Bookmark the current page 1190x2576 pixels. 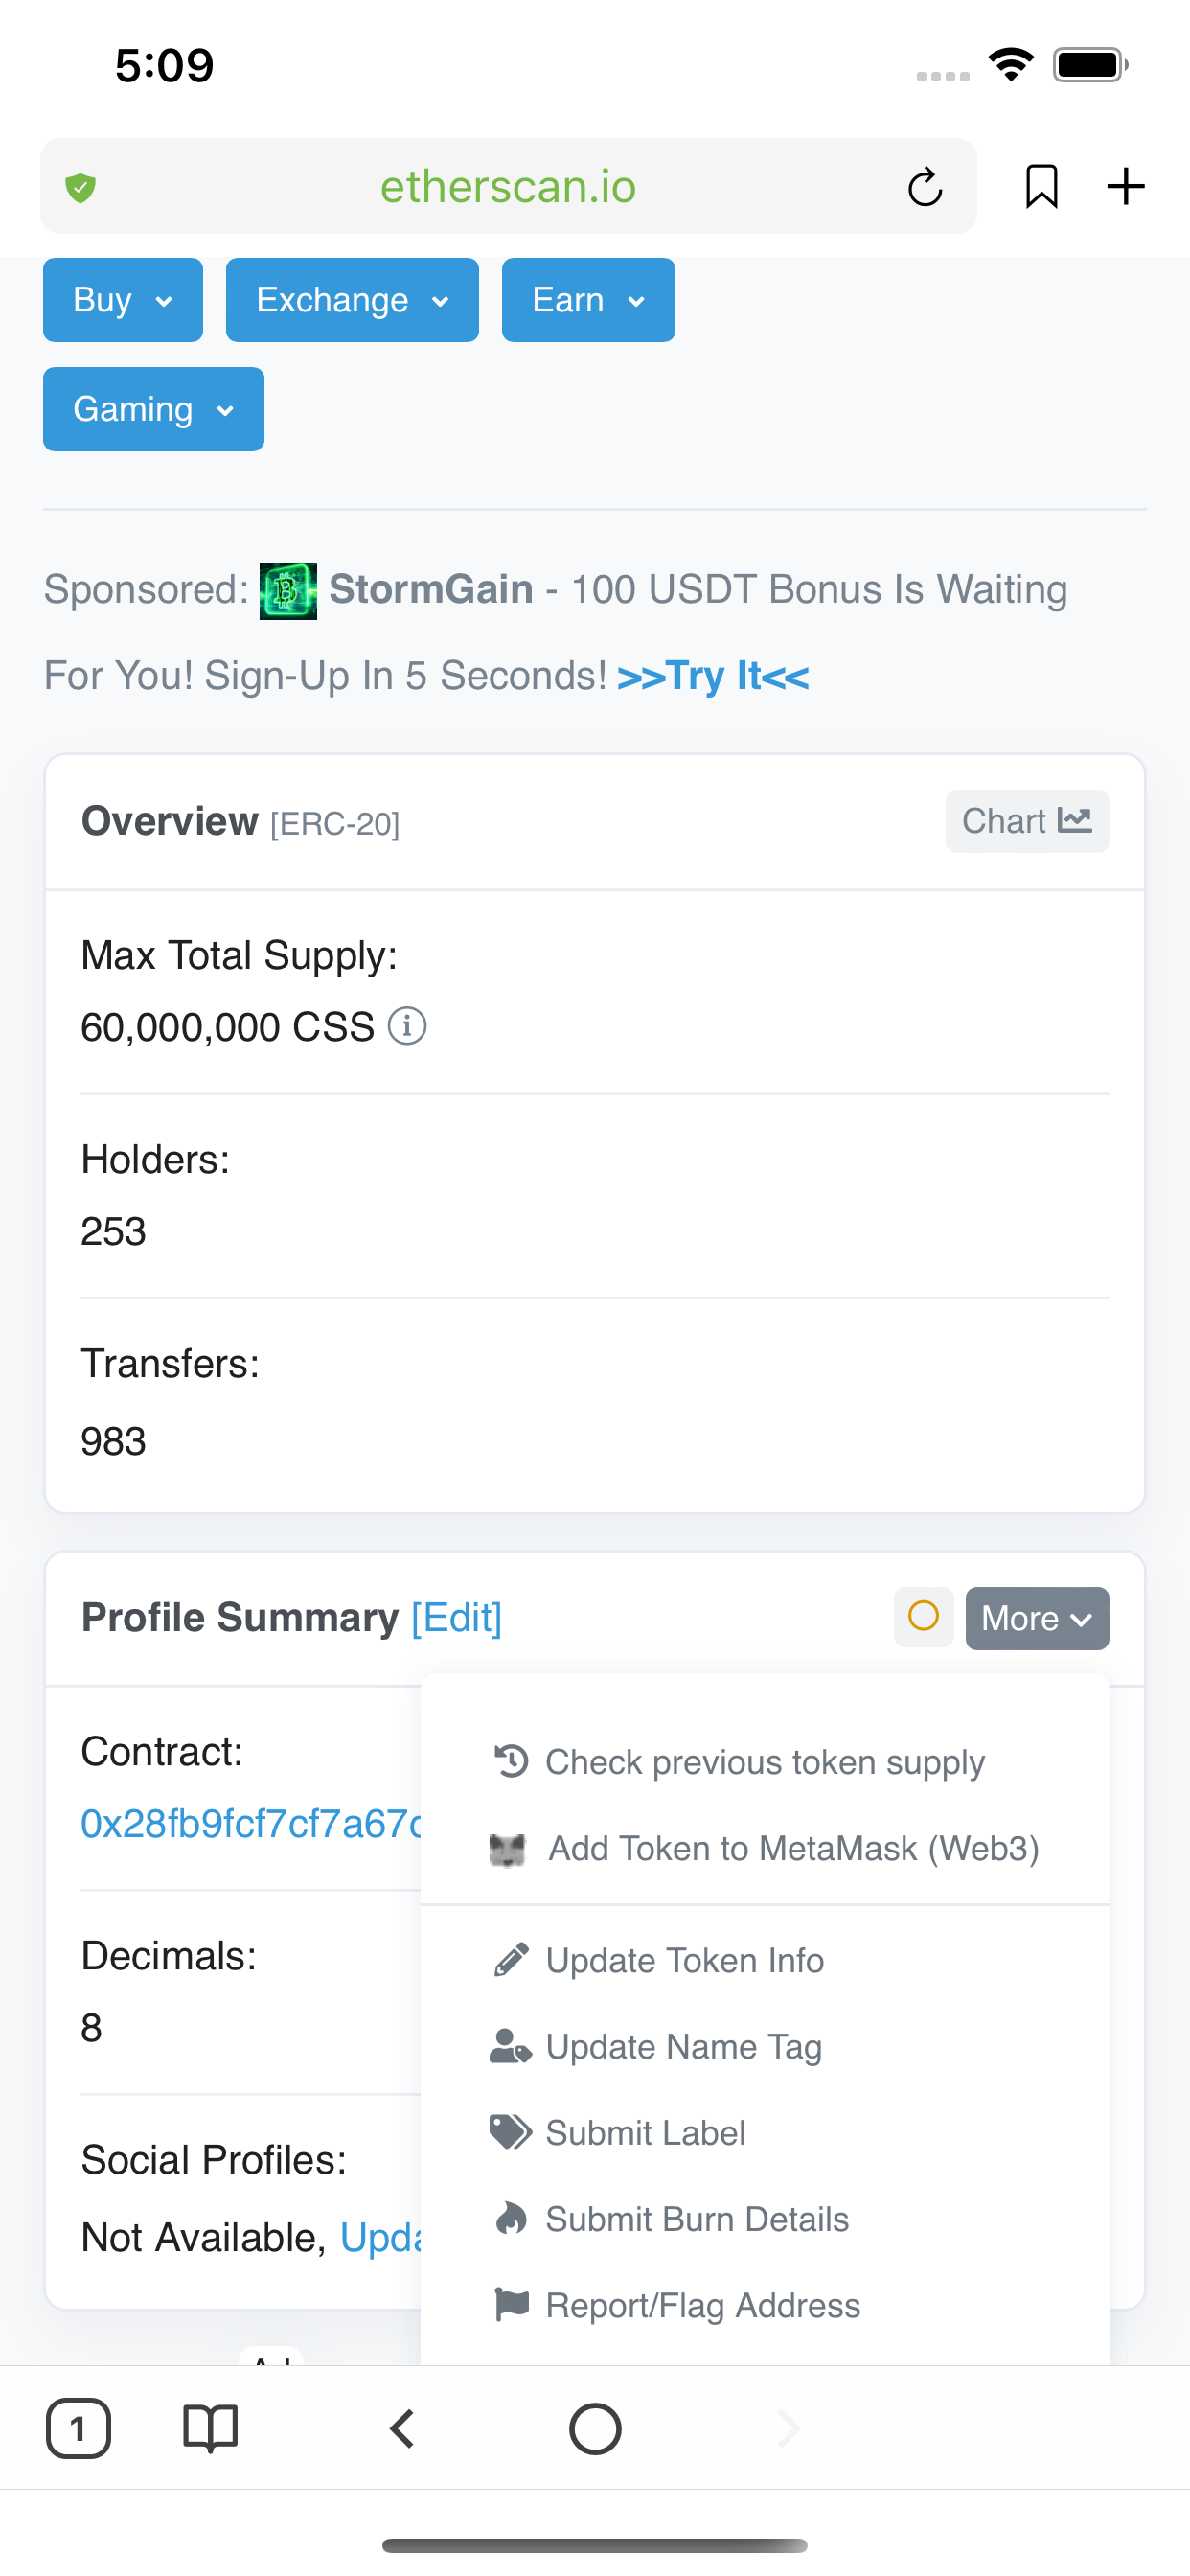(x=1041, y=187)
